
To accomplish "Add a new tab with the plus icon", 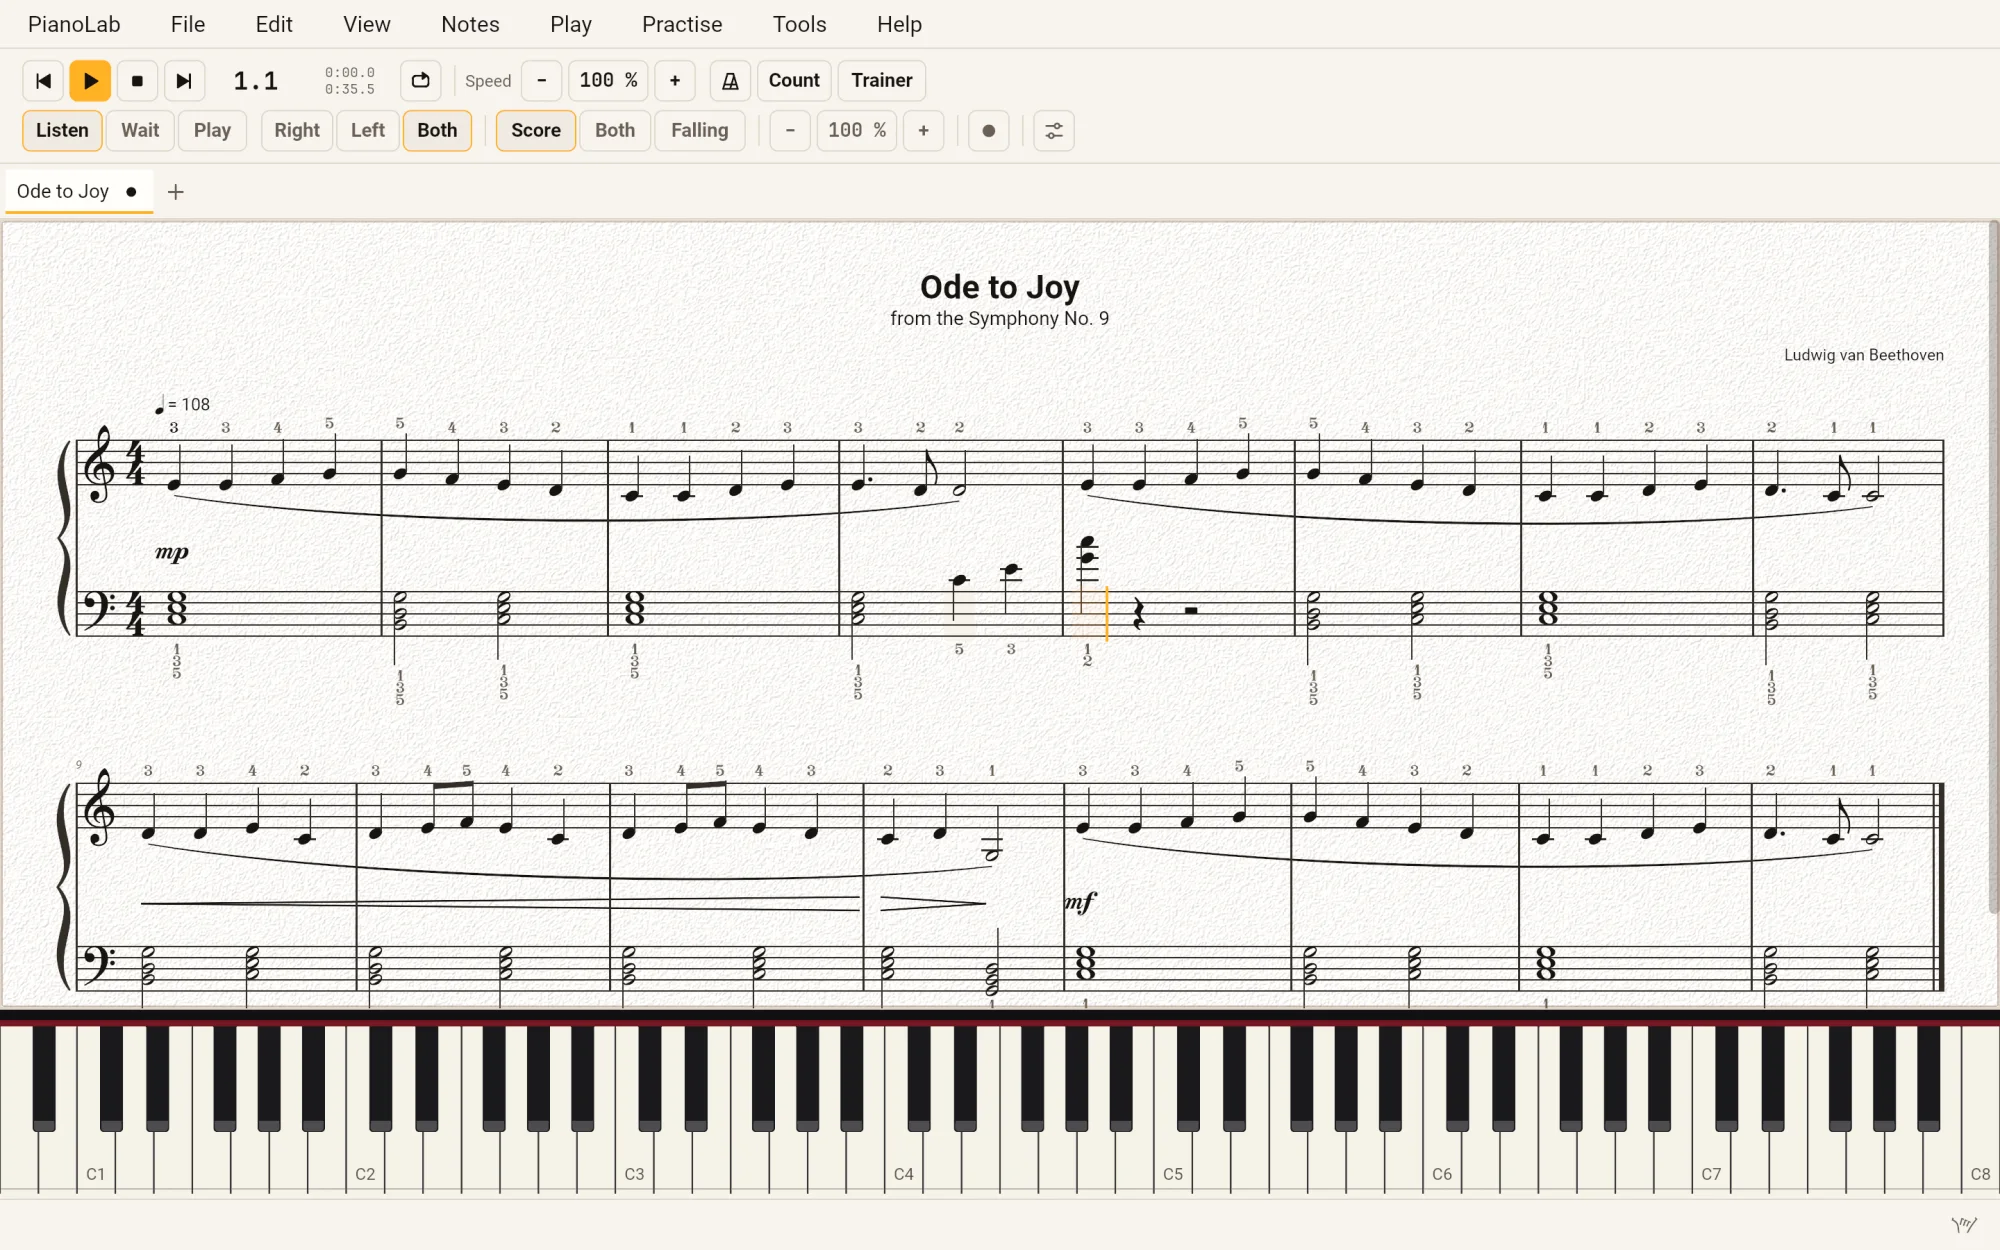I will [x=176, y=192].
